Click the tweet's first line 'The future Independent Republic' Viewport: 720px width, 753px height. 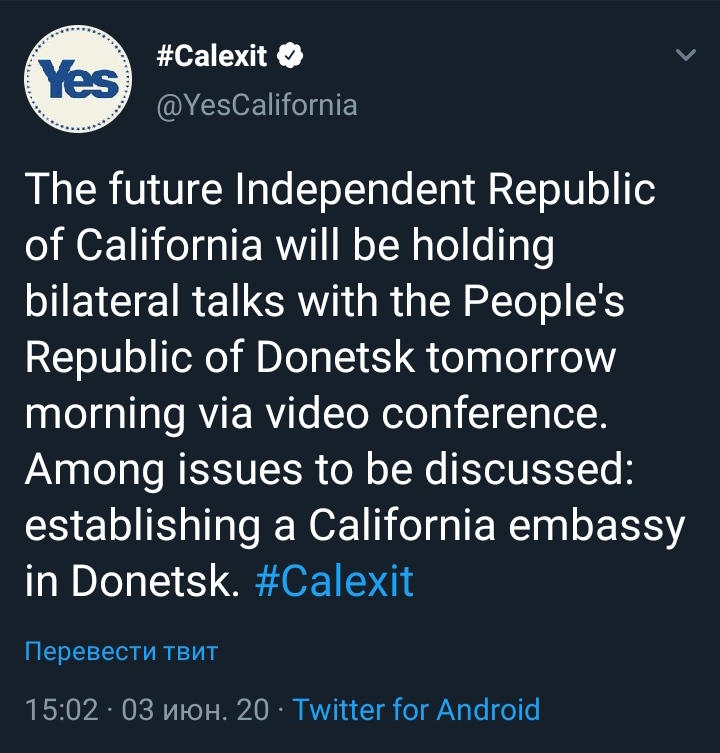tap(340, 191)
